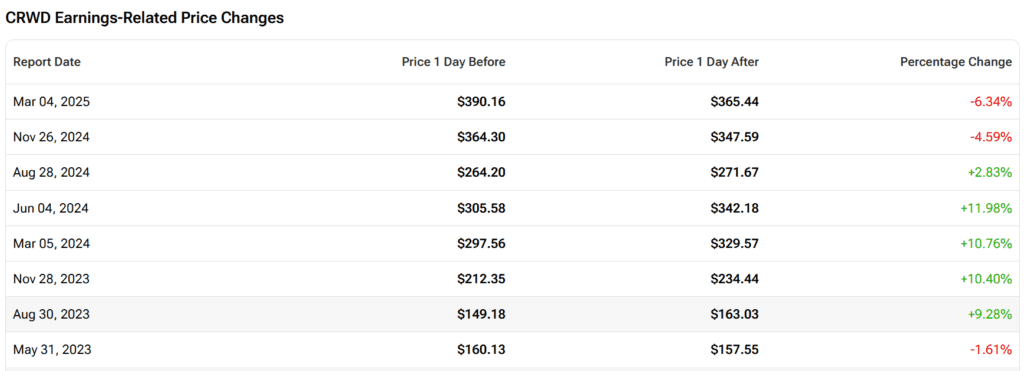Image resolution: width=1024 pixels, height=371 pixels.
Task: Click the highlighted Aug 30, 2023 row
Action: point(512,314)
